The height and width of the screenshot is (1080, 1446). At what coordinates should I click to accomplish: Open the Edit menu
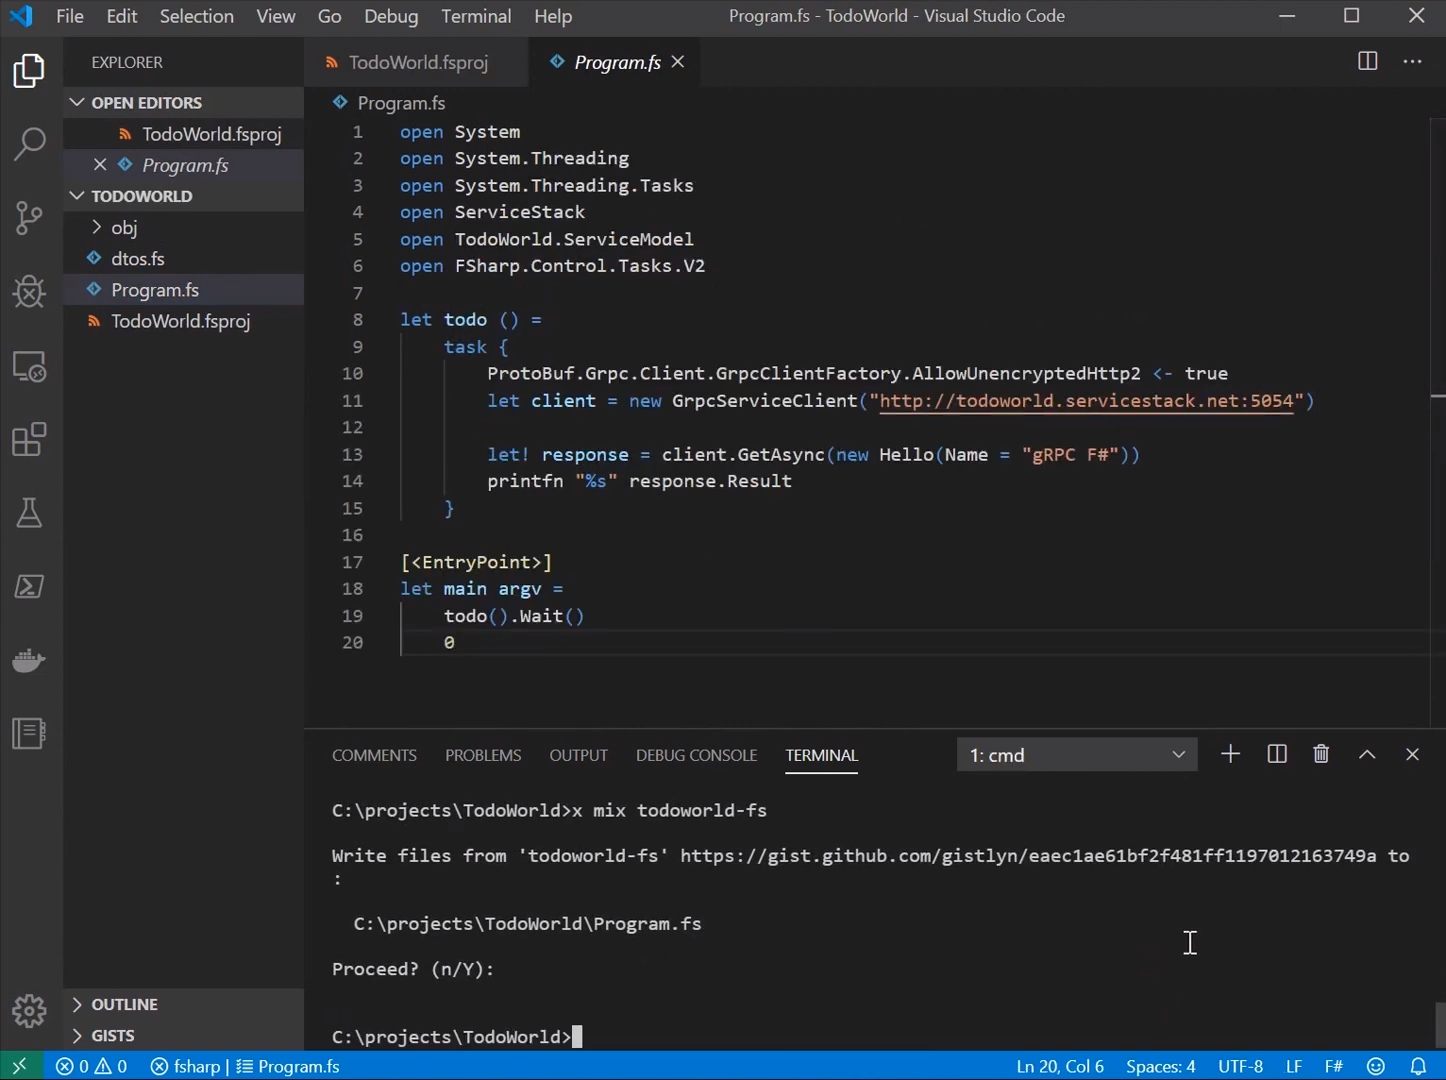pyautogui.click(x=122, y=16)
